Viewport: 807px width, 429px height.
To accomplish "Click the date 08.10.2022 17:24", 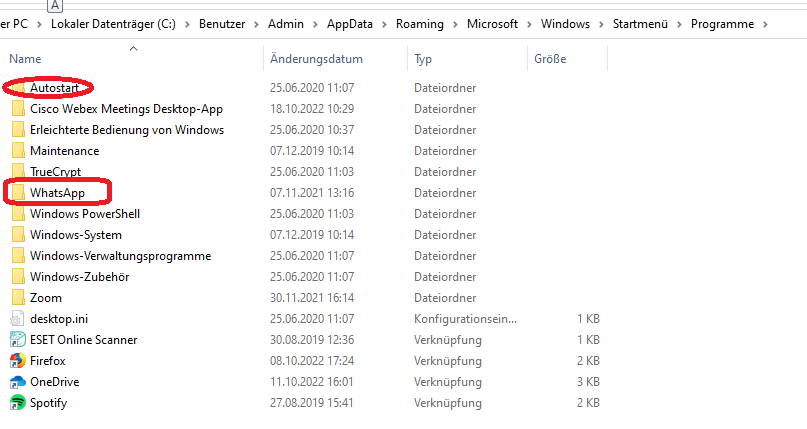I will (312, 361).
